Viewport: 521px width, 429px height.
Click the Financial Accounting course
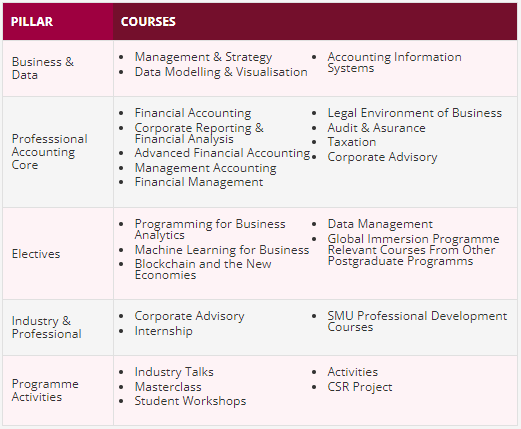pyautogui.click(x=193, y=113)
